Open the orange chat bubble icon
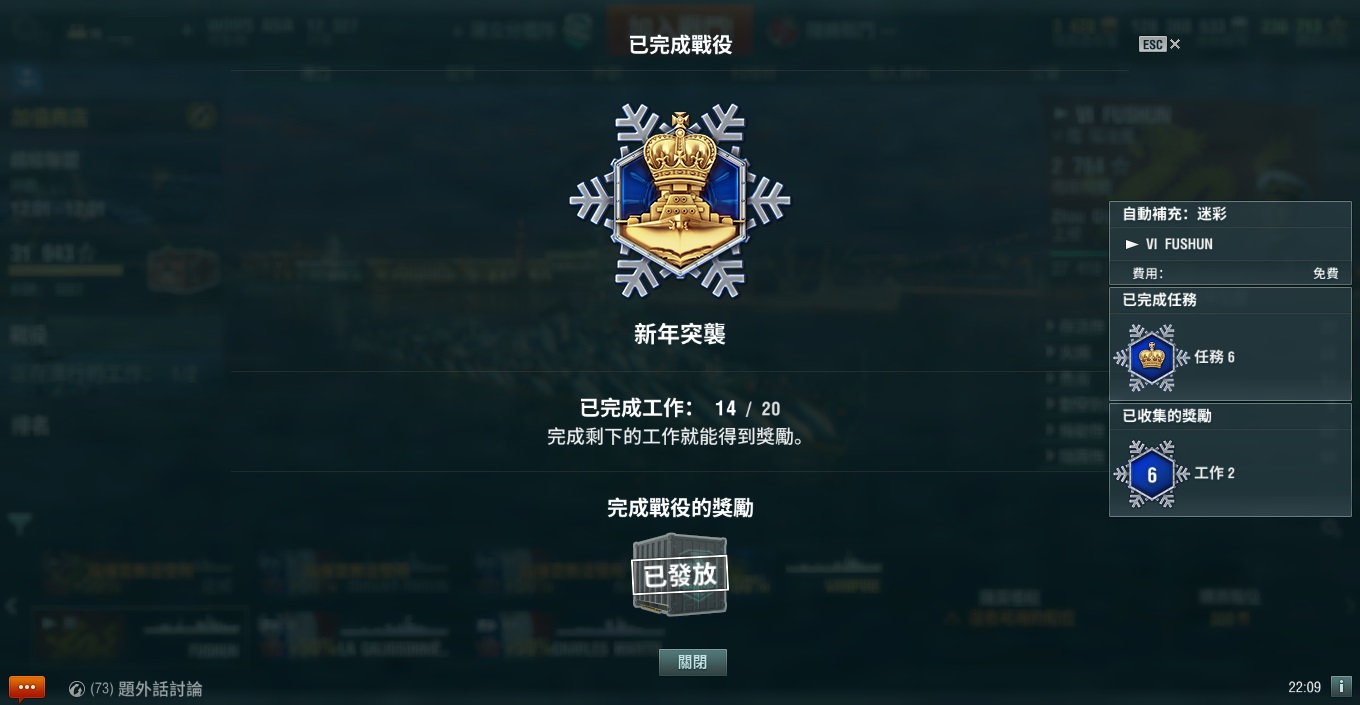This screenshot has width=1360, height=705. click(26, 688)
